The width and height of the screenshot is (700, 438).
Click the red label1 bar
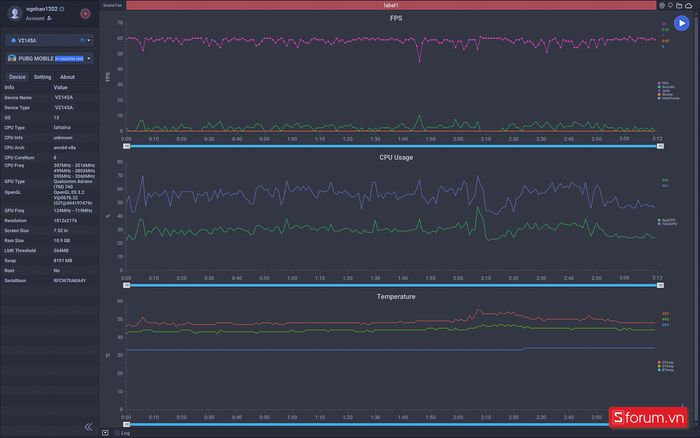point(390,5)
